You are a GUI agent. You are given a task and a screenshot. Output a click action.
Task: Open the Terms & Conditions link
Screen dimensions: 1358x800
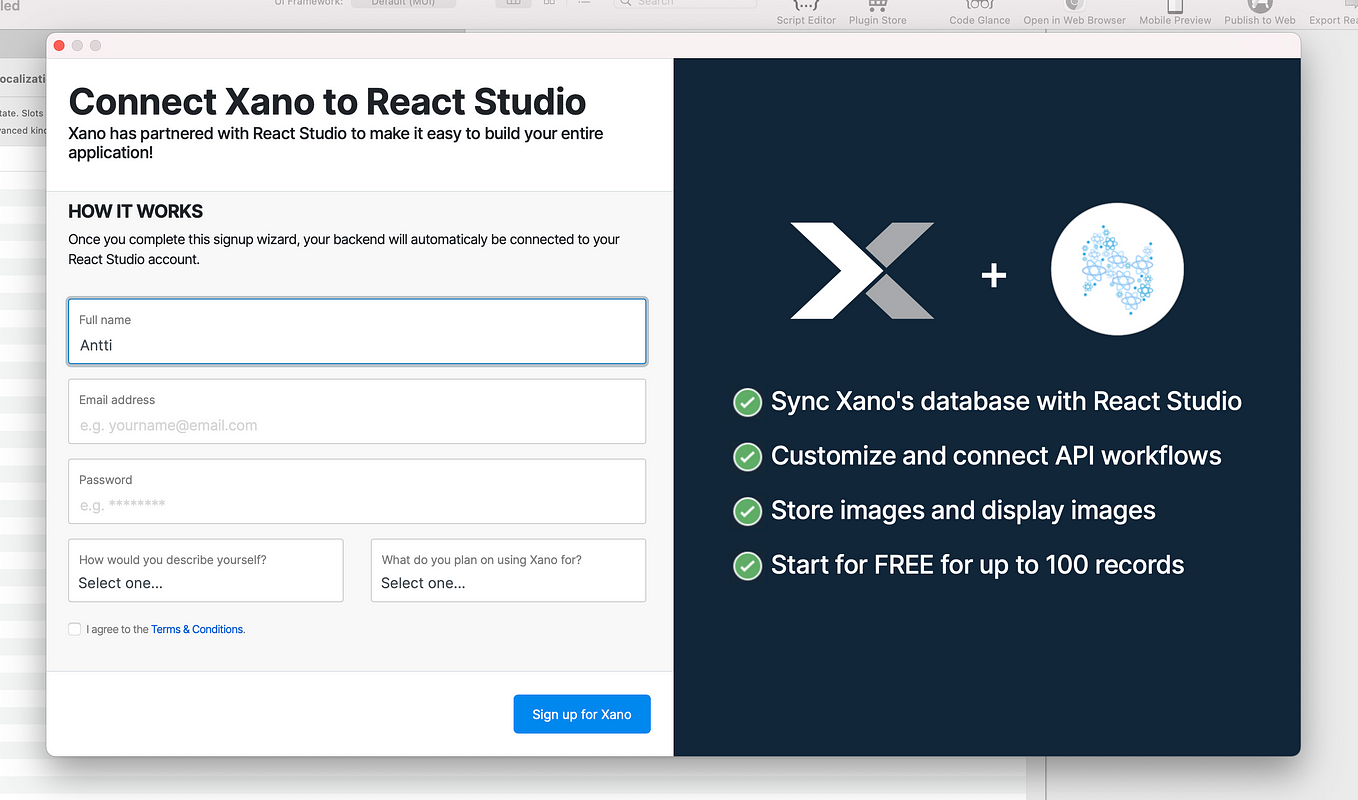coord(196,628)
